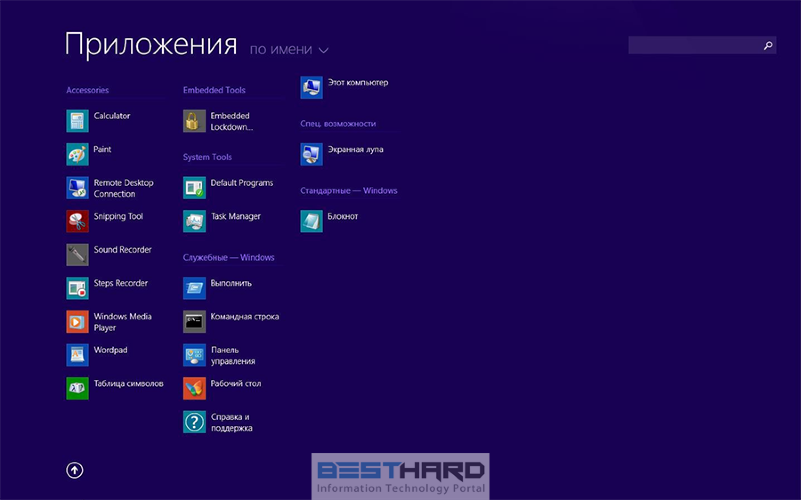
Task: Launch Default Programs icon
Action: pos(194,188)
